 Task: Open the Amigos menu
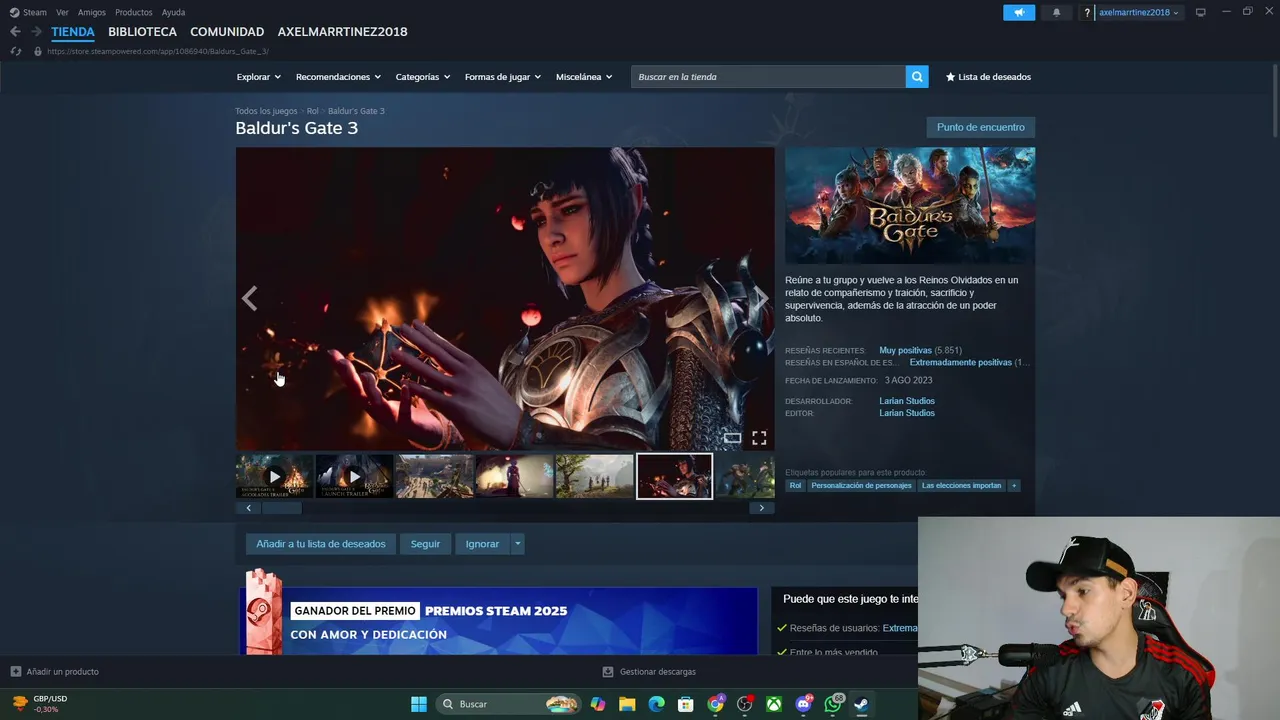pyautogui.click(x=92, y=12)
